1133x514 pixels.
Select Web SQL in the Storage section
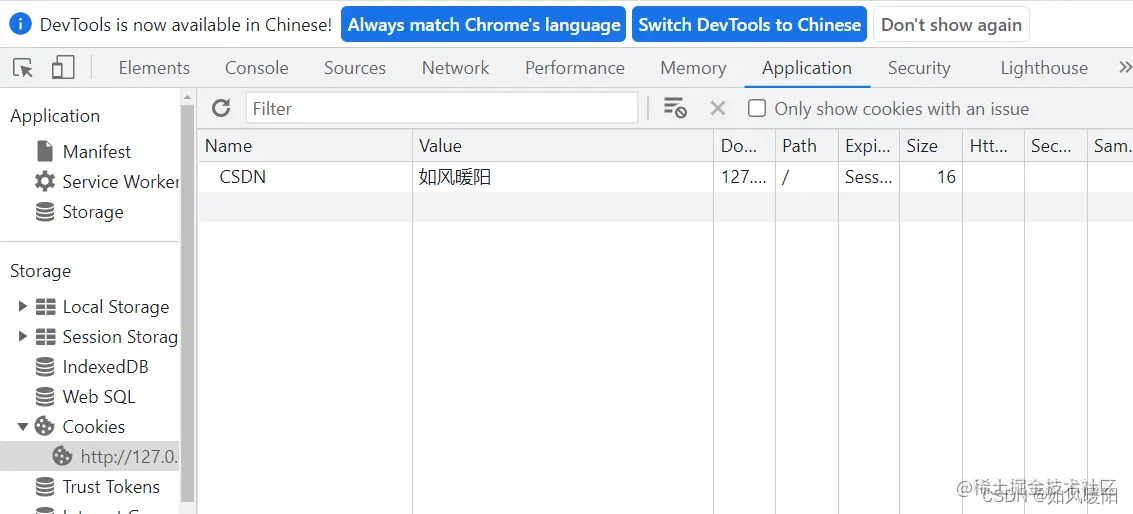[x=99, y=397]
